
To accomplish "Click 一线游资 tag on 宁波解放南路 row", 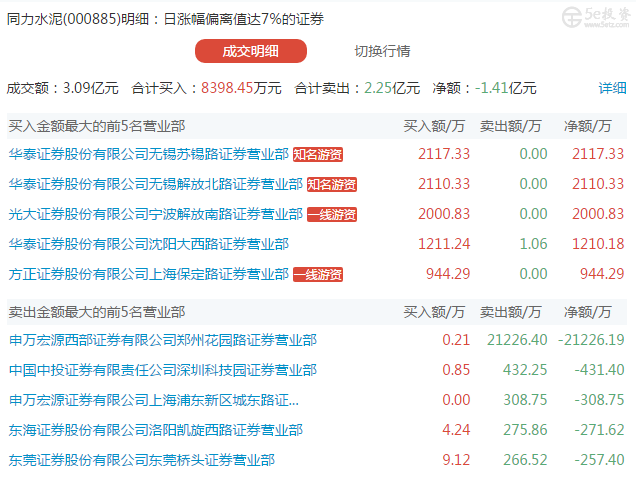I will (332, 215).
